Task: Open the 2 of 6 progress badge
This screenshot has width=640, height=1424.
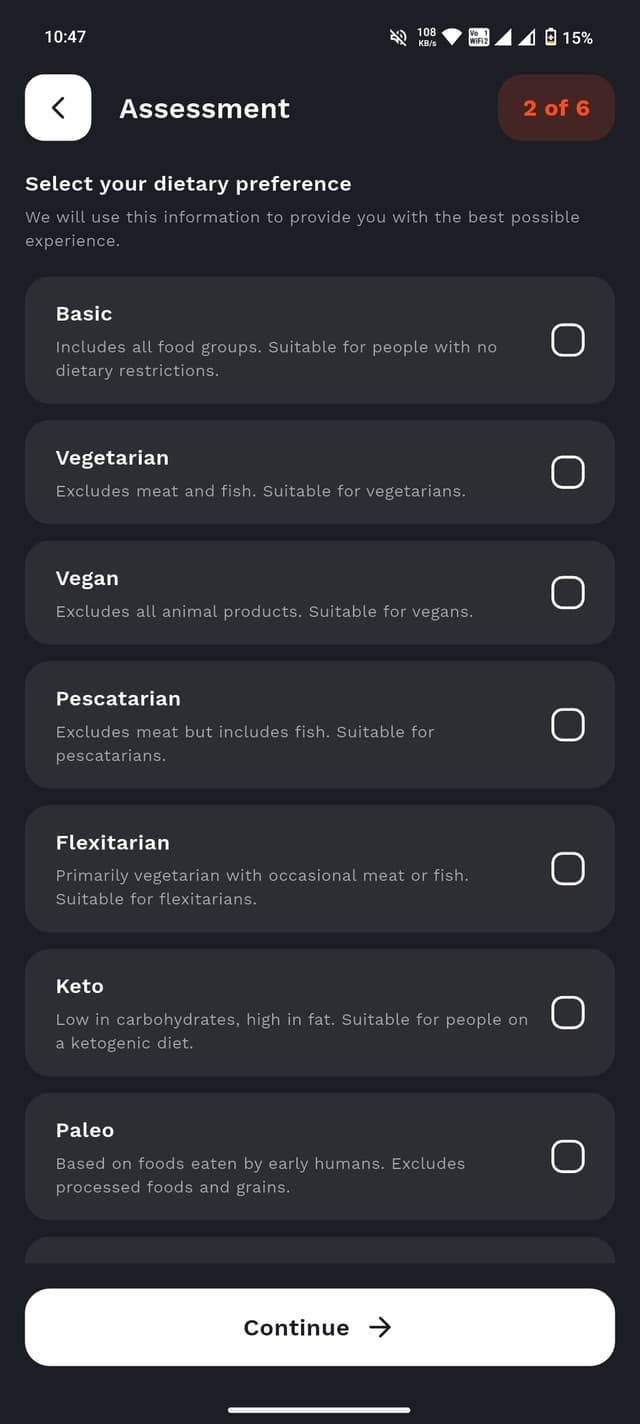Action: [556, 108]
